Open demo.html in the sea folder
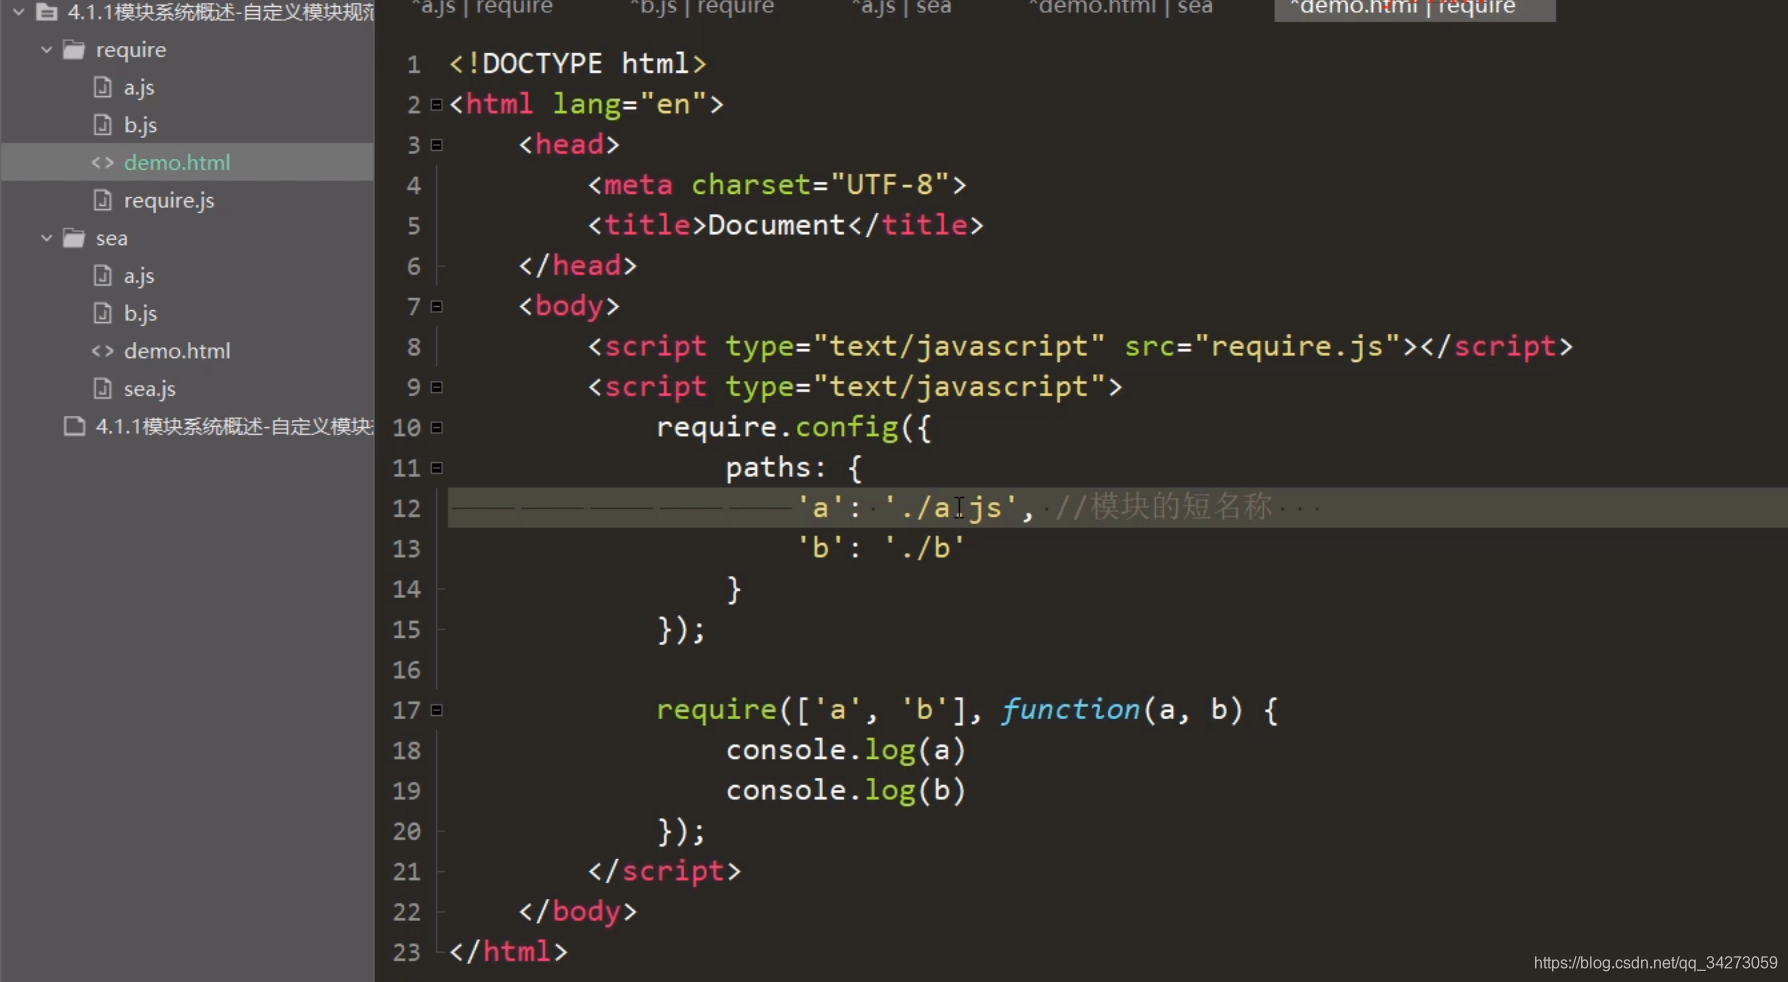Viewport: 1788px width, 982px height. coord(177,351)
